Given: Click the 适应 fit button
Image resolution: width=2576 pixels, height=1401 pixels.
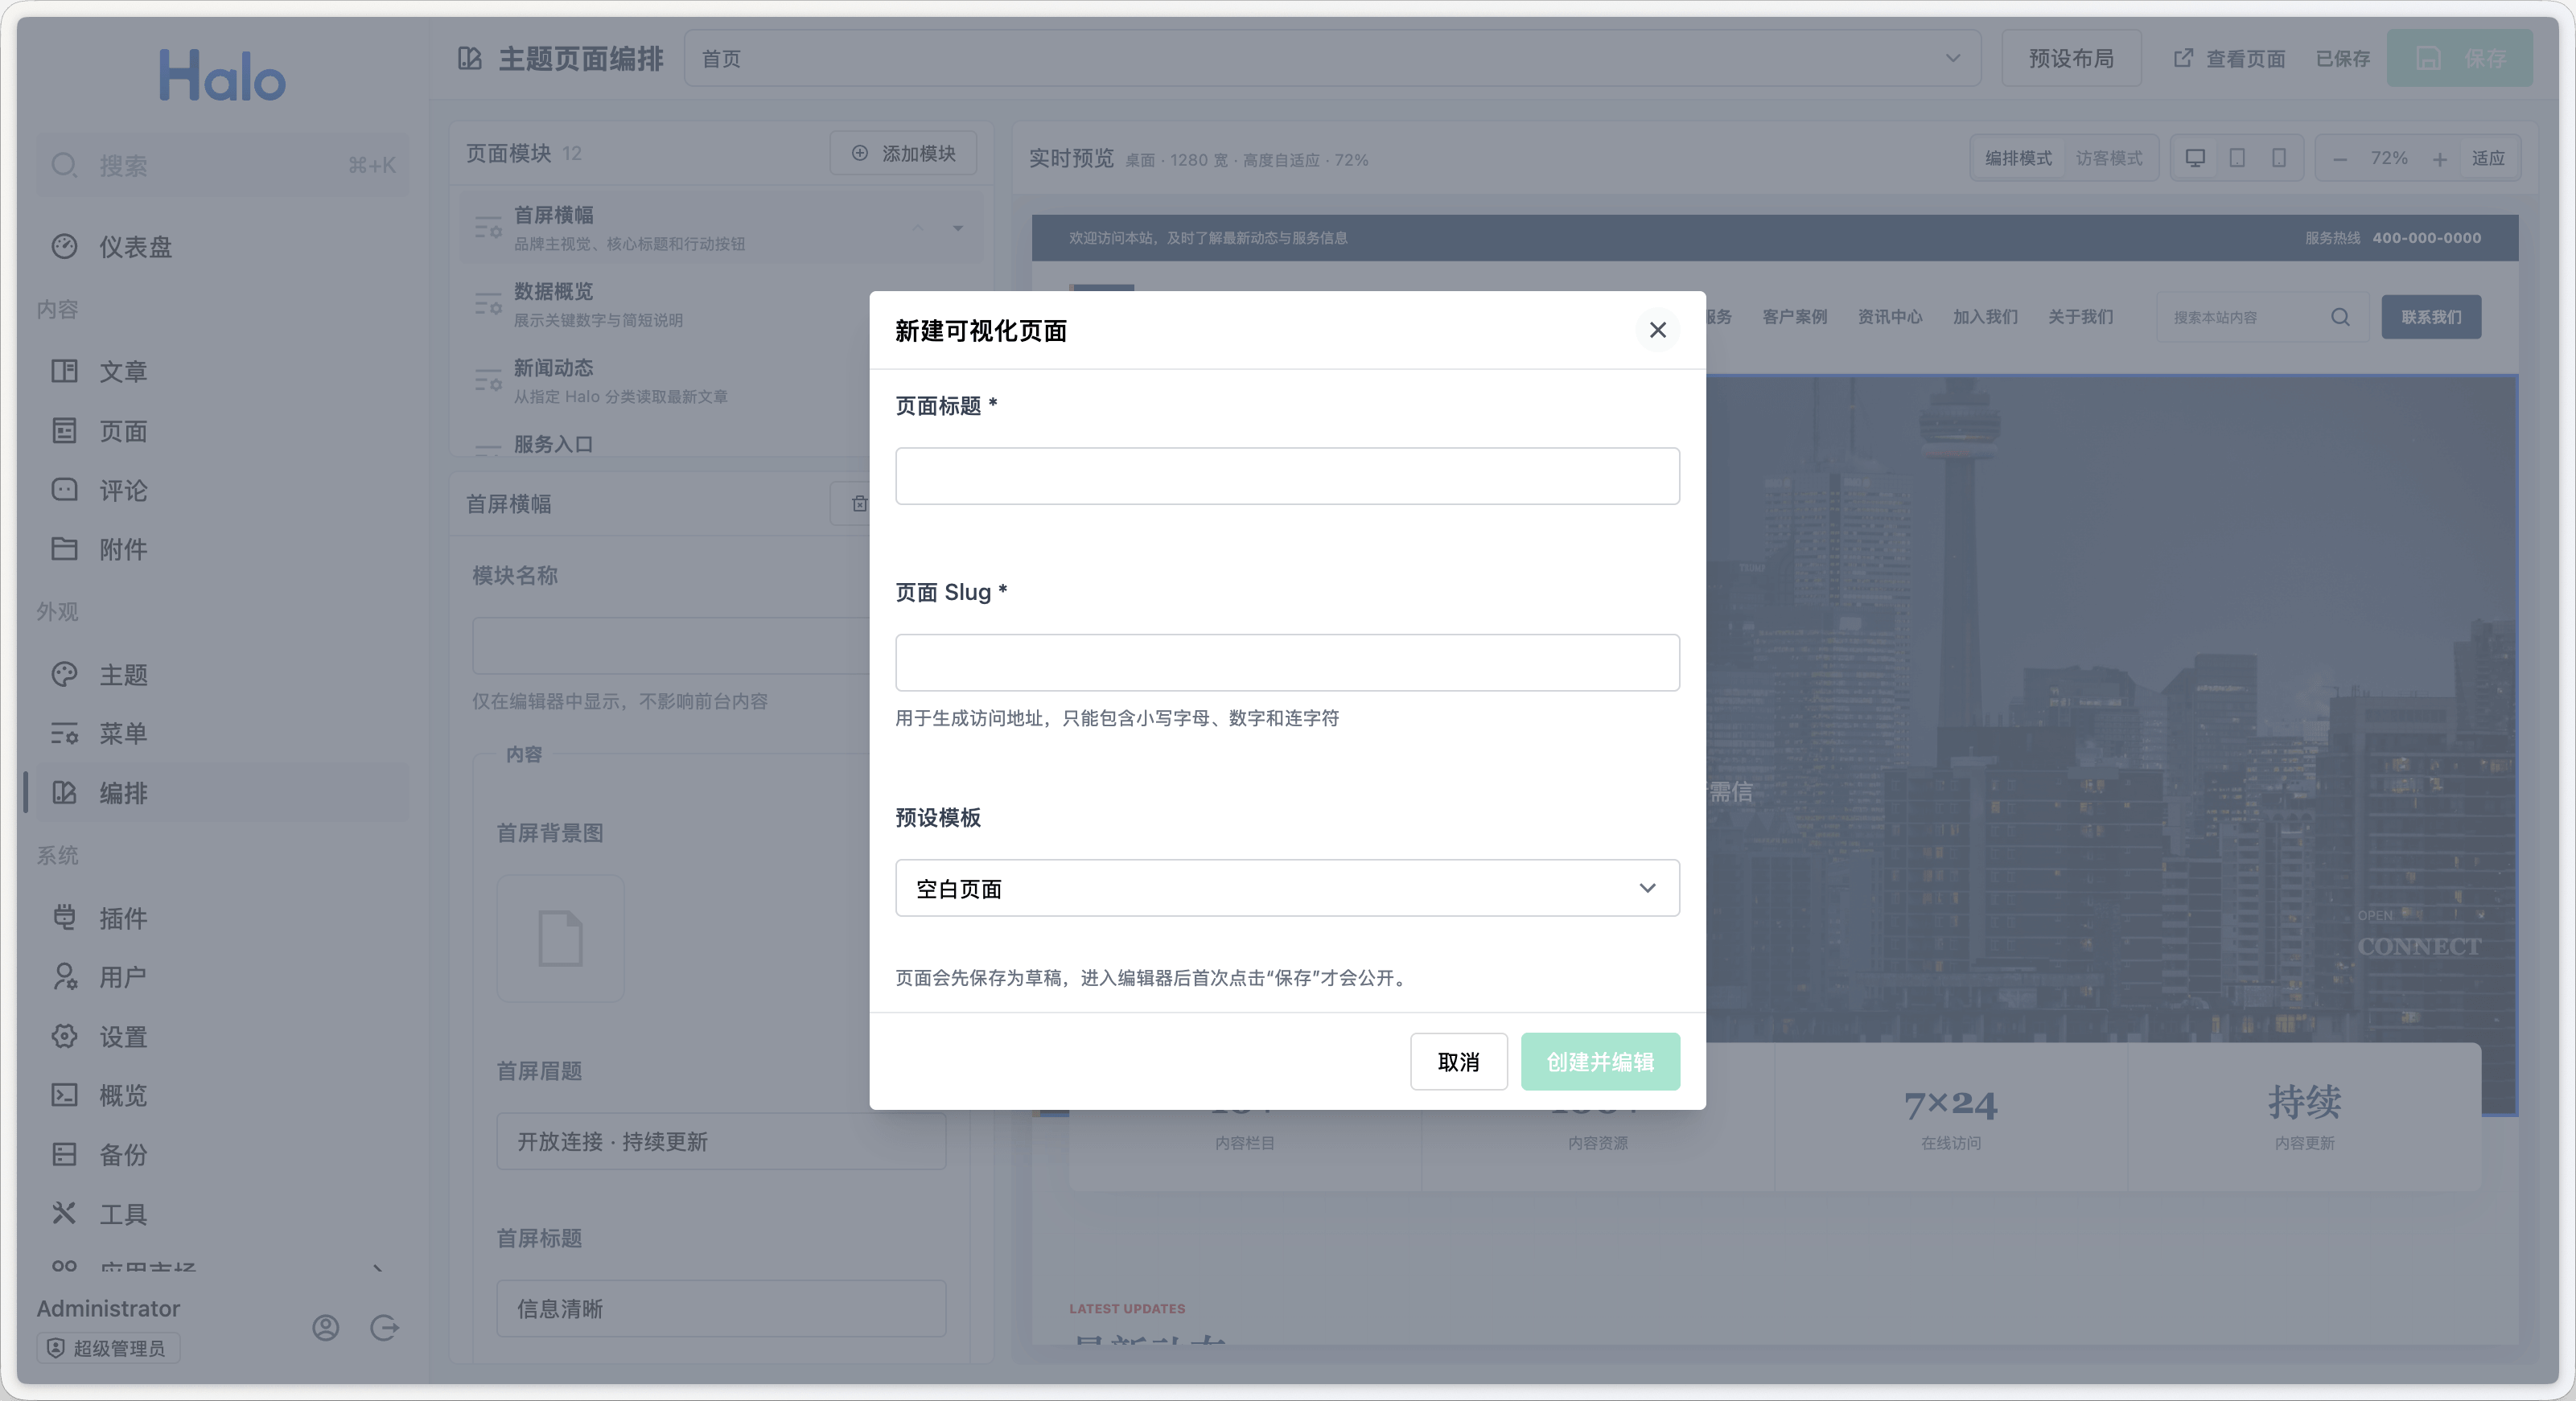Looking at the screenshot, I should (x=2488, y=158).
